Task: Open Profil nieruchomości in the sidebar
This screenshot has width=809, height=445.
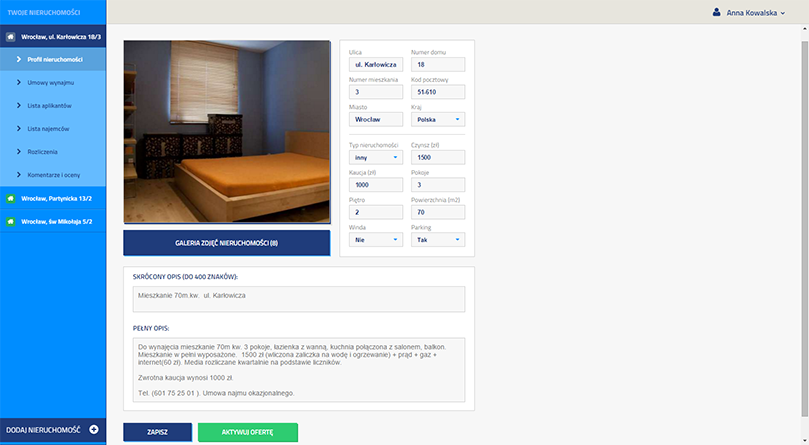Action: pos(53,59)
